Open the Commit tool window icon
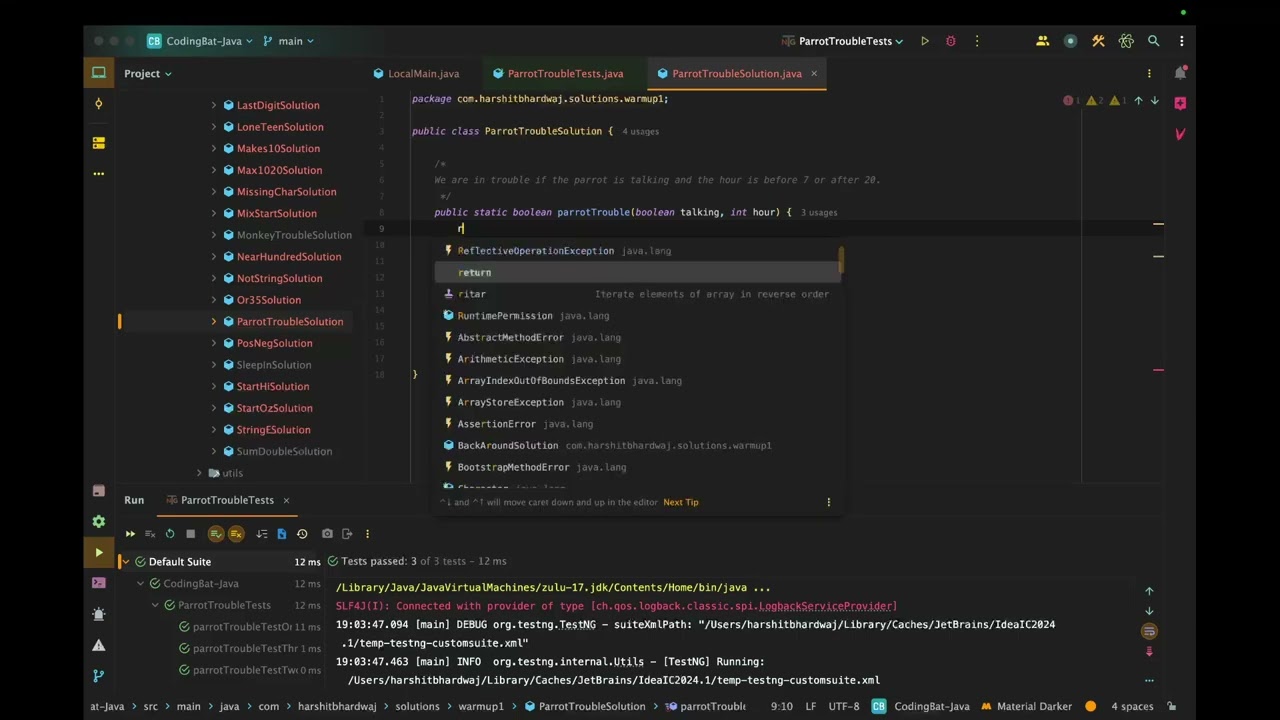The height and width of the screenshot is (720, 1280). click(x=99, y=104)
